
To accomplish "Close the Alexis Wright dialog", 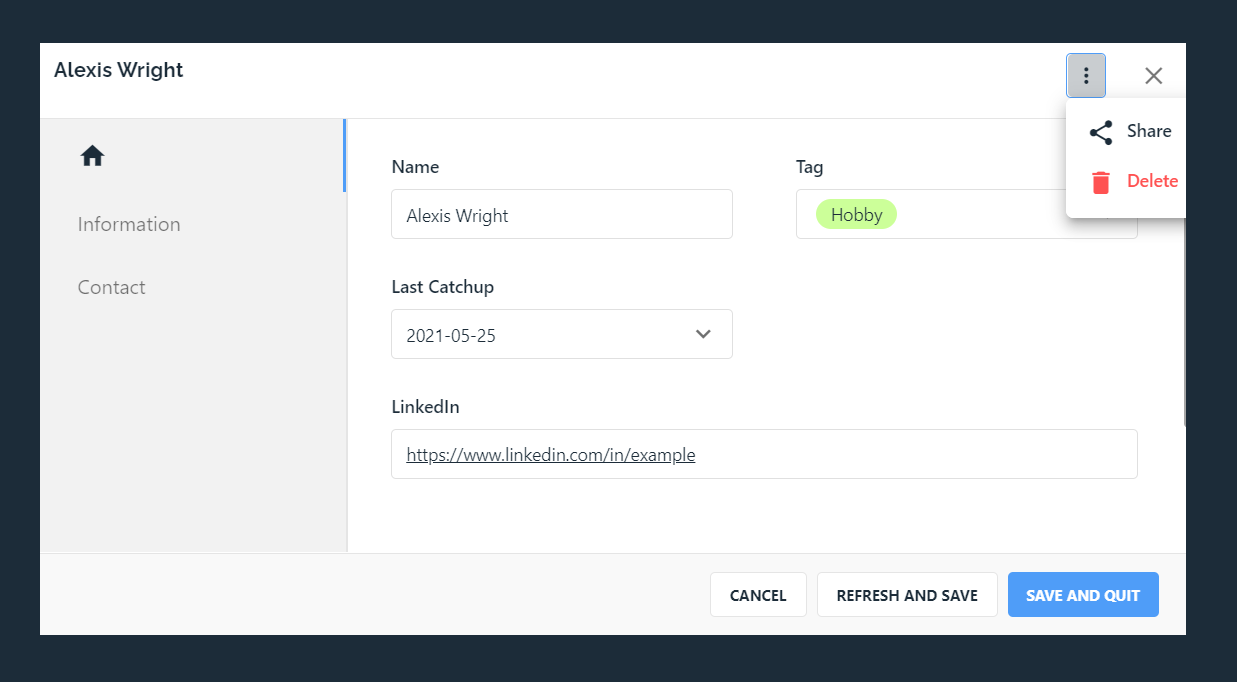I will tap(1154, 76).
